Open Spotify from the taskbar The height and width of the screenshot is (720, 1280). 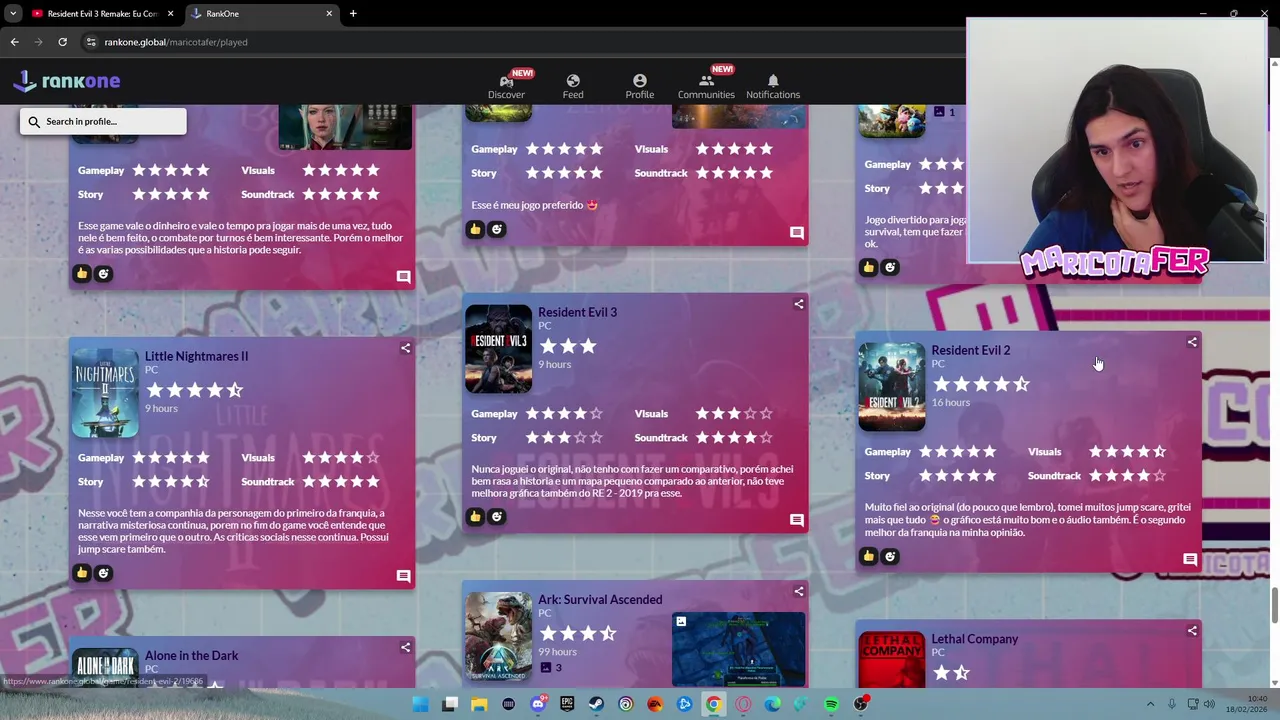pyautogui.click(x=831, y=704)
